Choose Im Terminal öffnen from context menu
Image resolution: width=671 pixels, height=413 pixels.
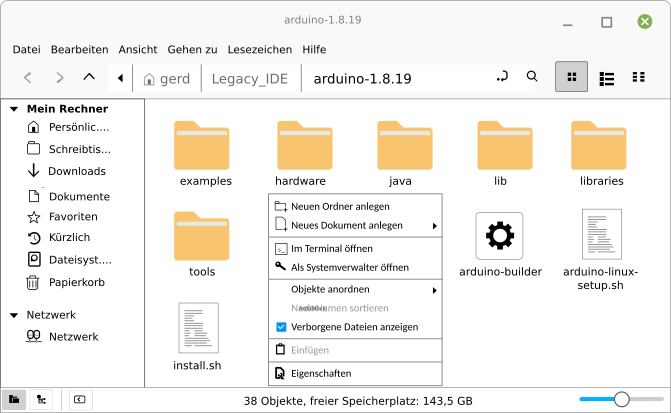(332, 247)
